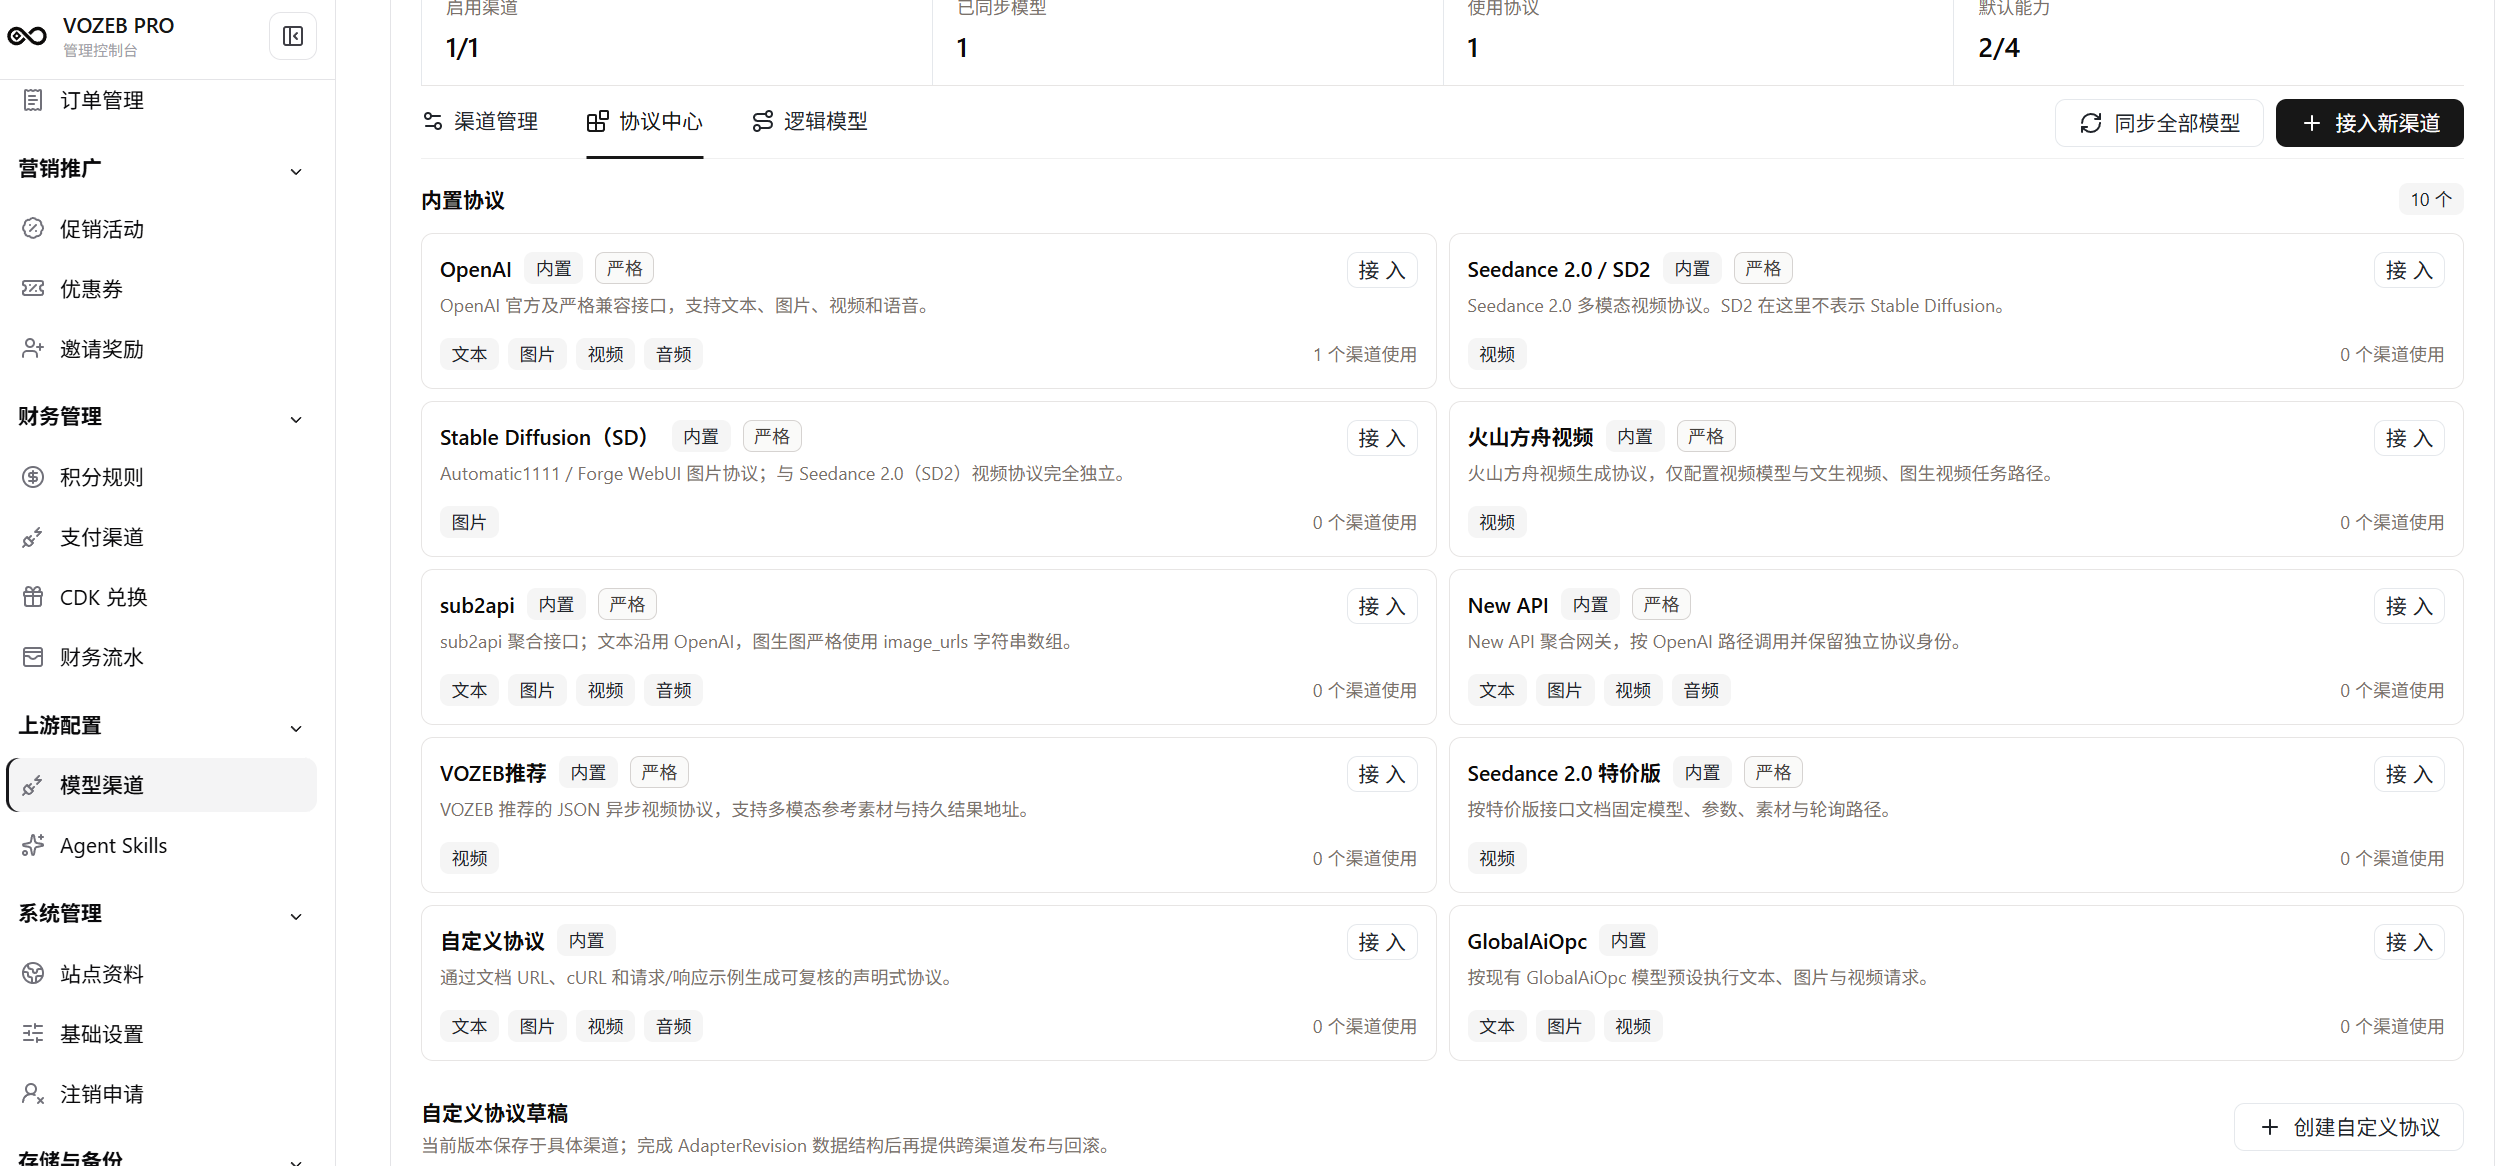Click the 自定义协议草稿 heading

point(494,1114)
